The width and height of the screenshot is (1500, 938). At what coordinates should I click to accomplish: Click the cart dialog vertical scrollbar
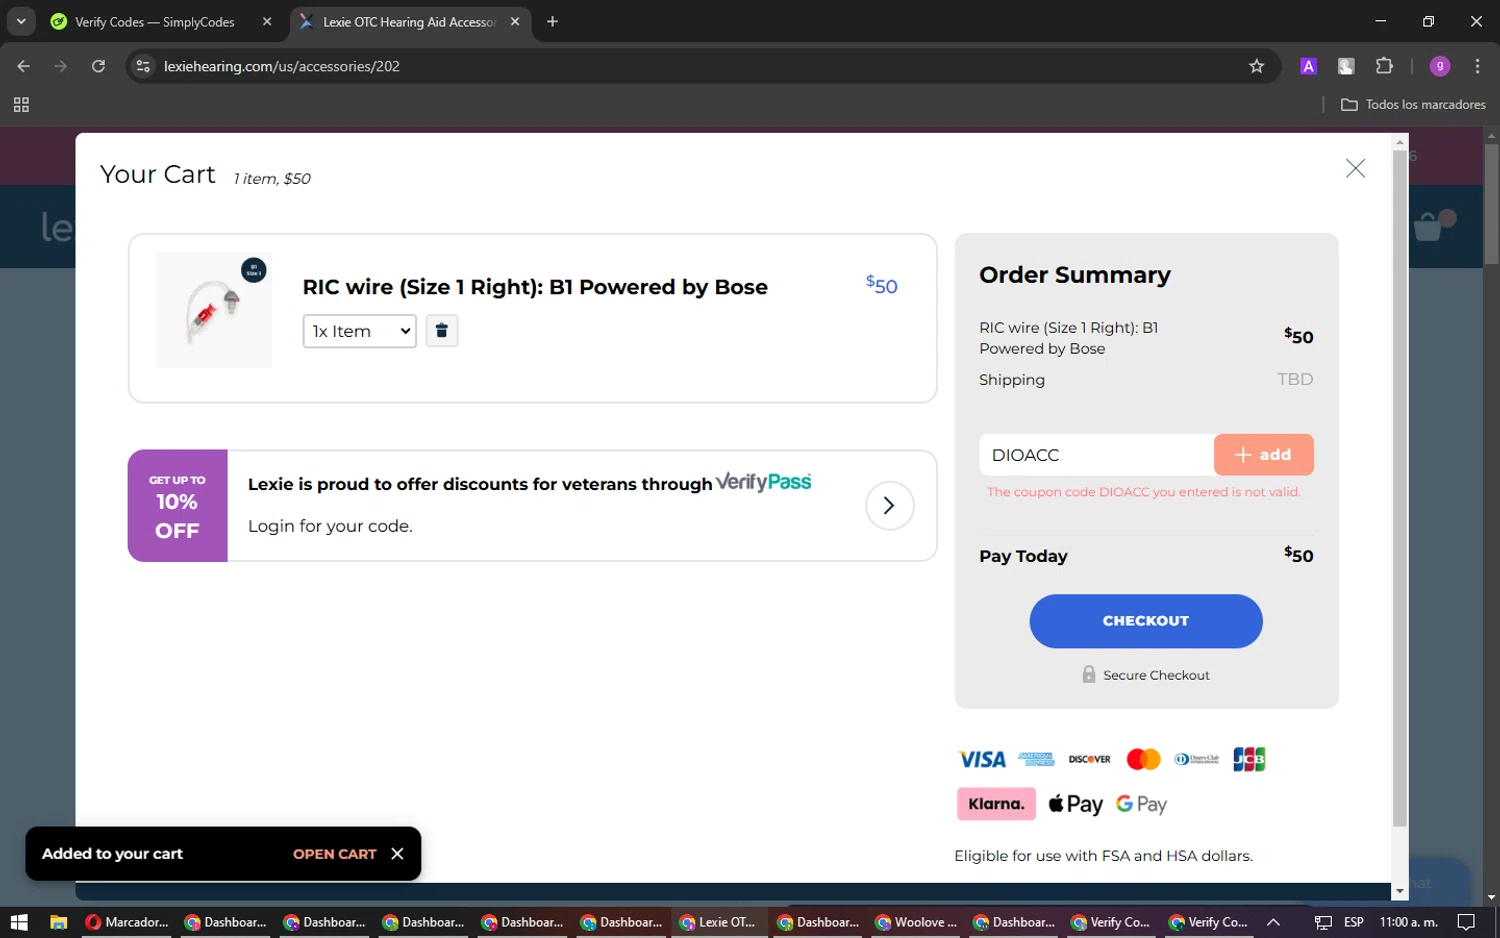tap(1400, 490)
